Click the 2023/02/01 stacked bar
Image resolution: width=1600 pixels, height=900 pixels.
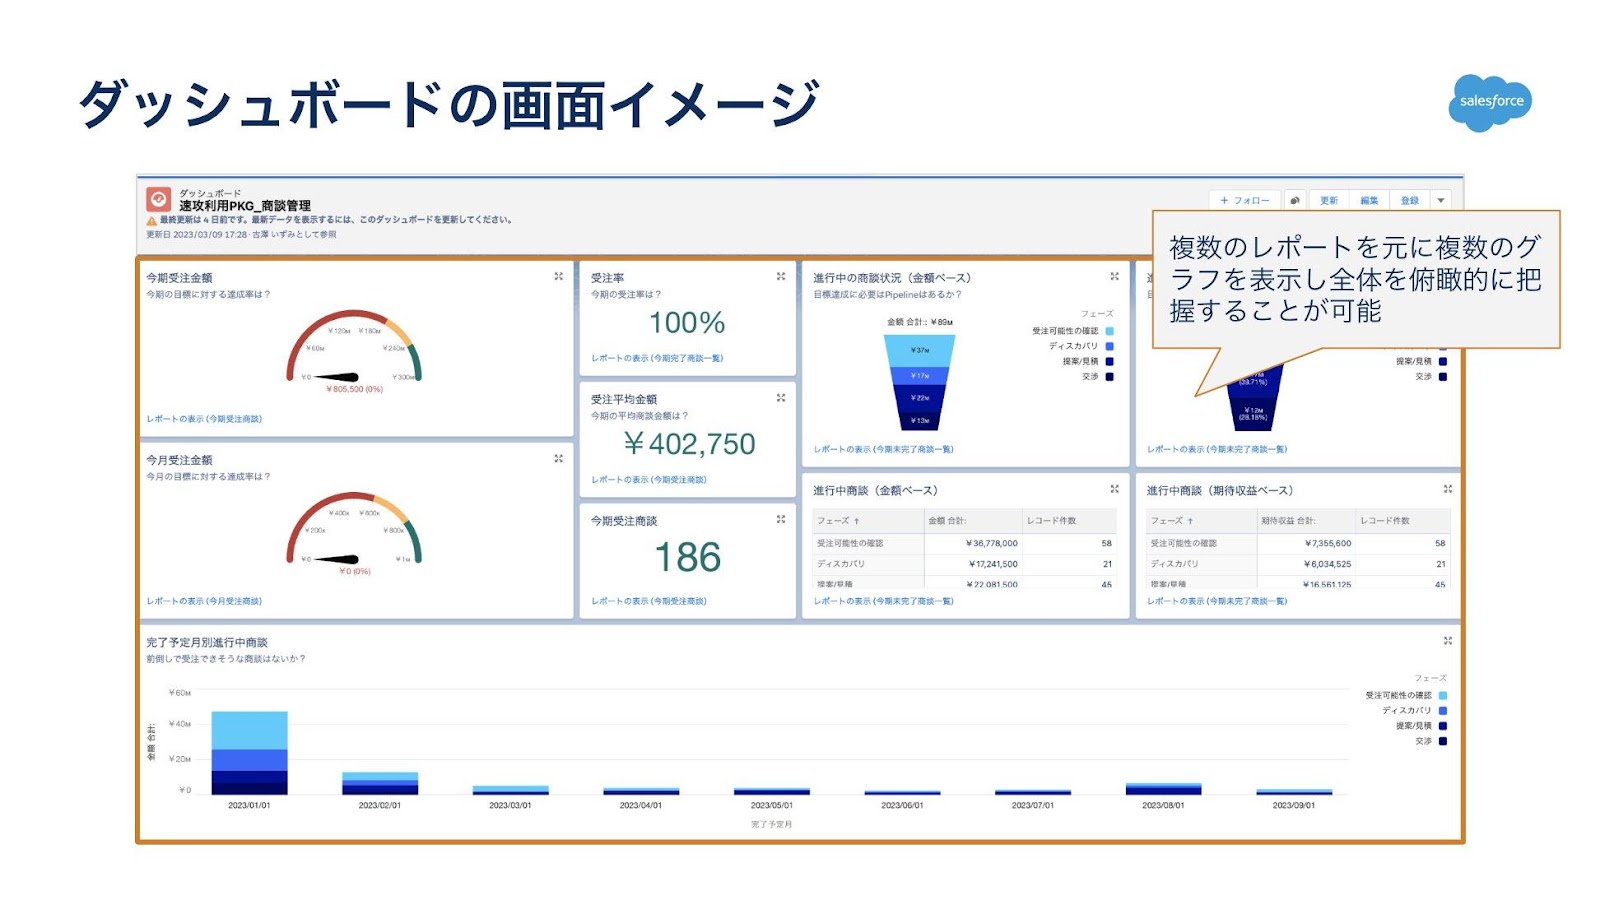(x=380, y=783)
